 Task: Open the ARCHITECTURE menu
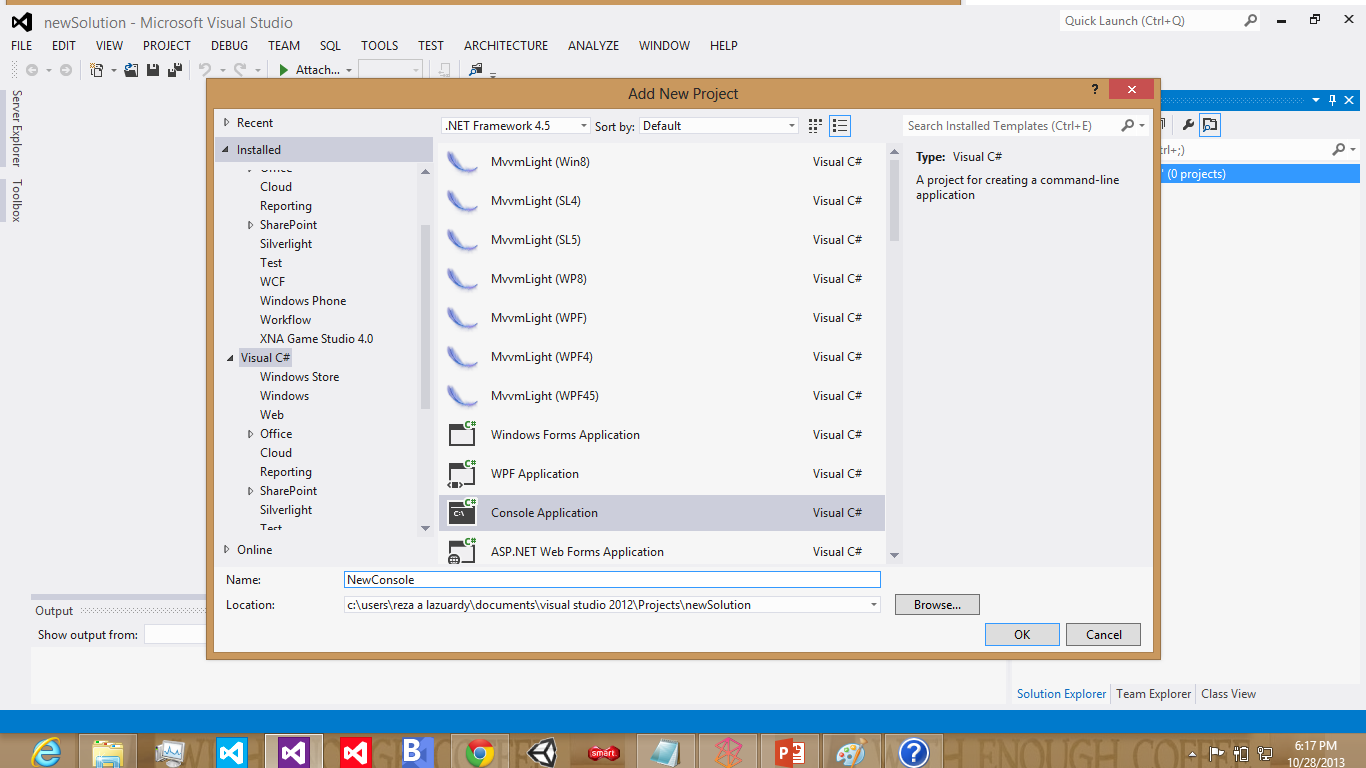pyautogui.click(x=505, y=45)
